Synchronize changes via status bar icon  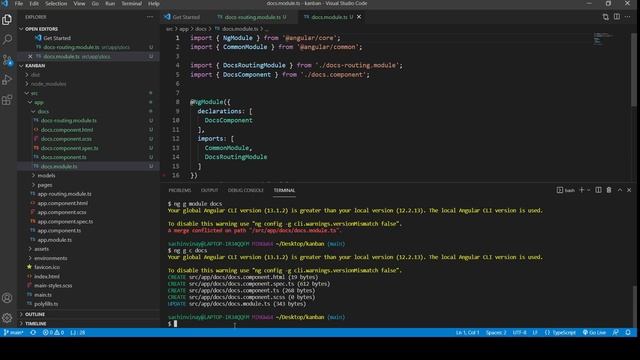(x=33, y=333)
